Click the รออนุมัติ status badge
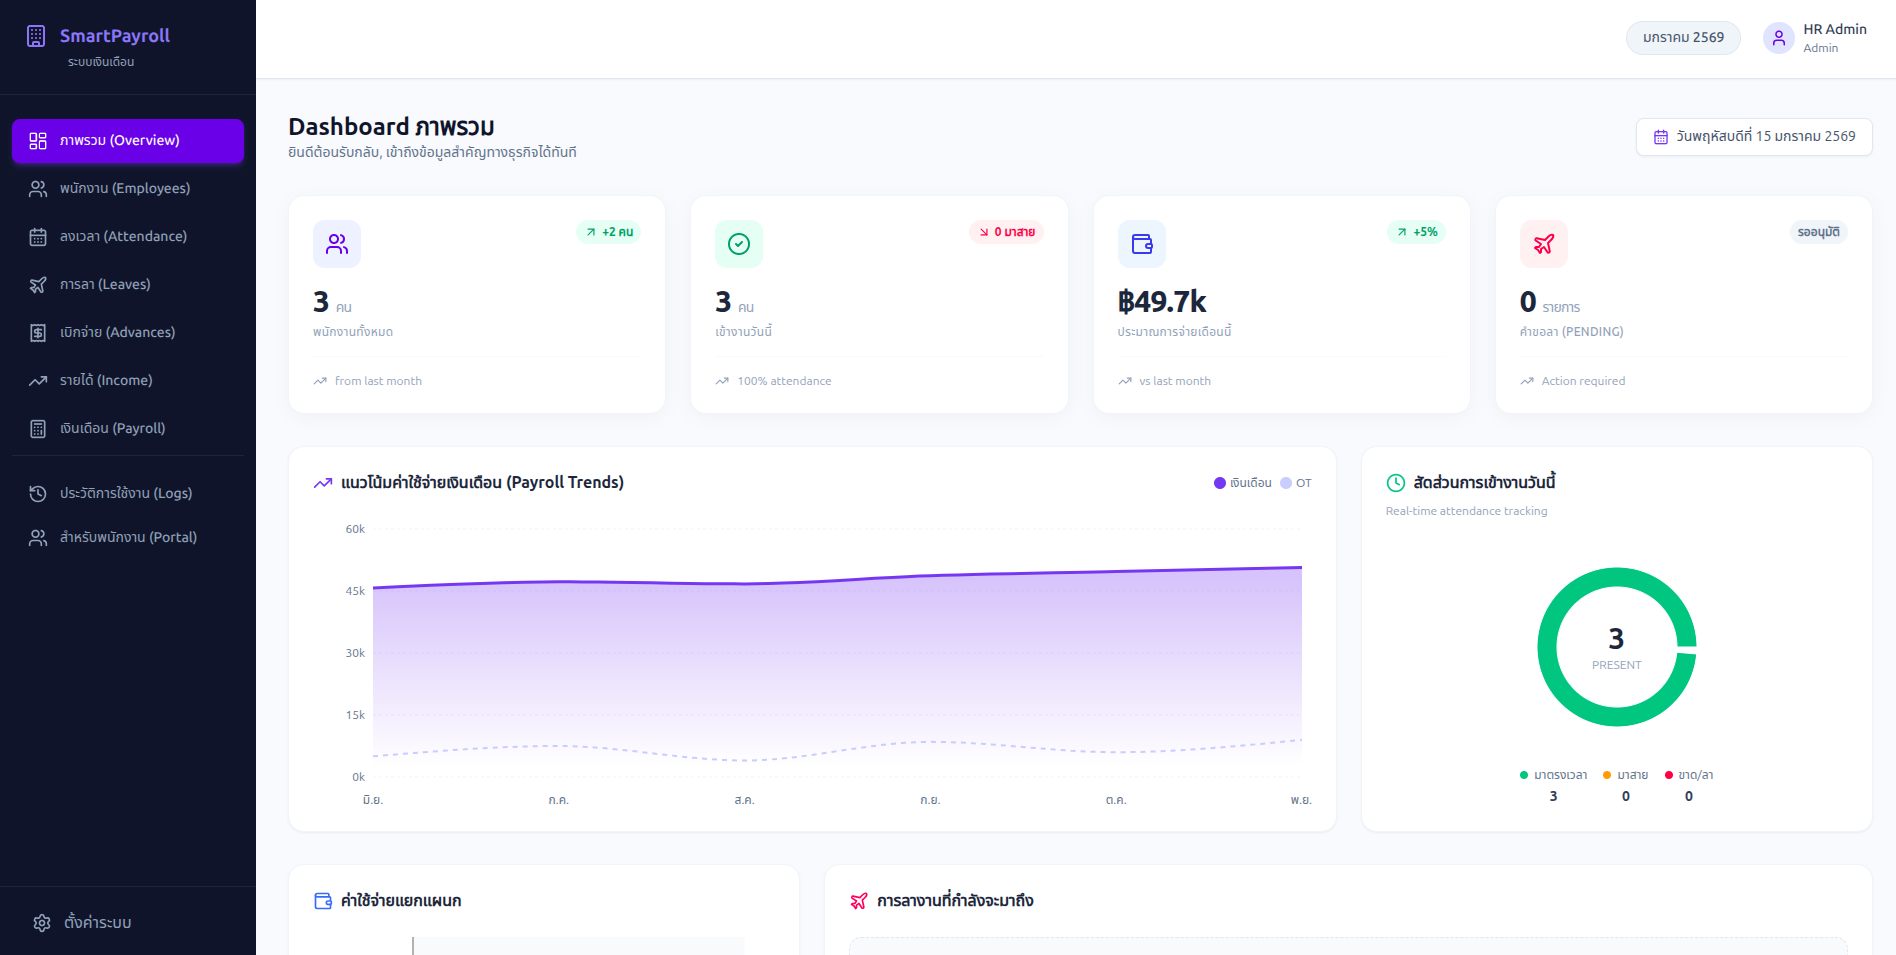 point(1818,232)
